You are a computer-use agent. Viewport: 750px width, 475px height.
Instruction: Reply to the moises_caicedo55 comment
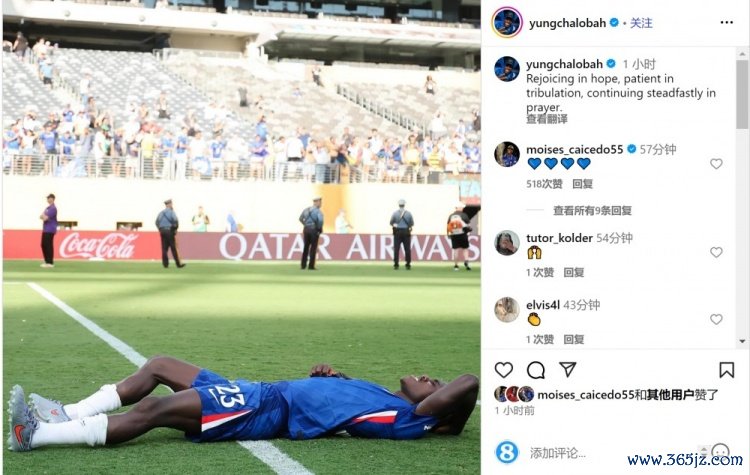(x=583, y=184)
